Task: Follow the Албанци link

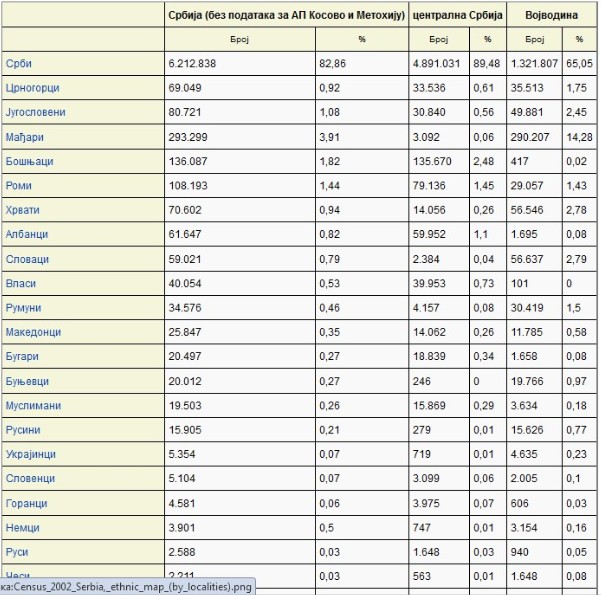Action: (27, 234)
